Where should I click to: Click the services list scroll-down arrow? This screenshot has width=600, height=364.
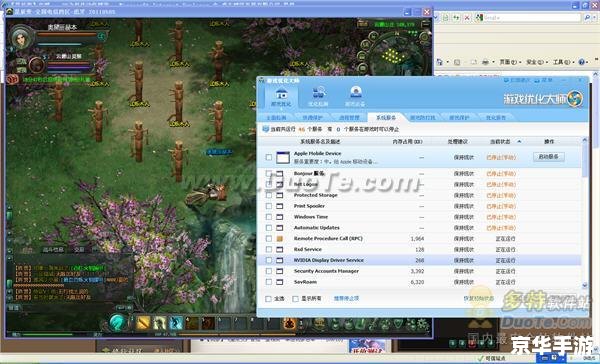click(584, 286)
